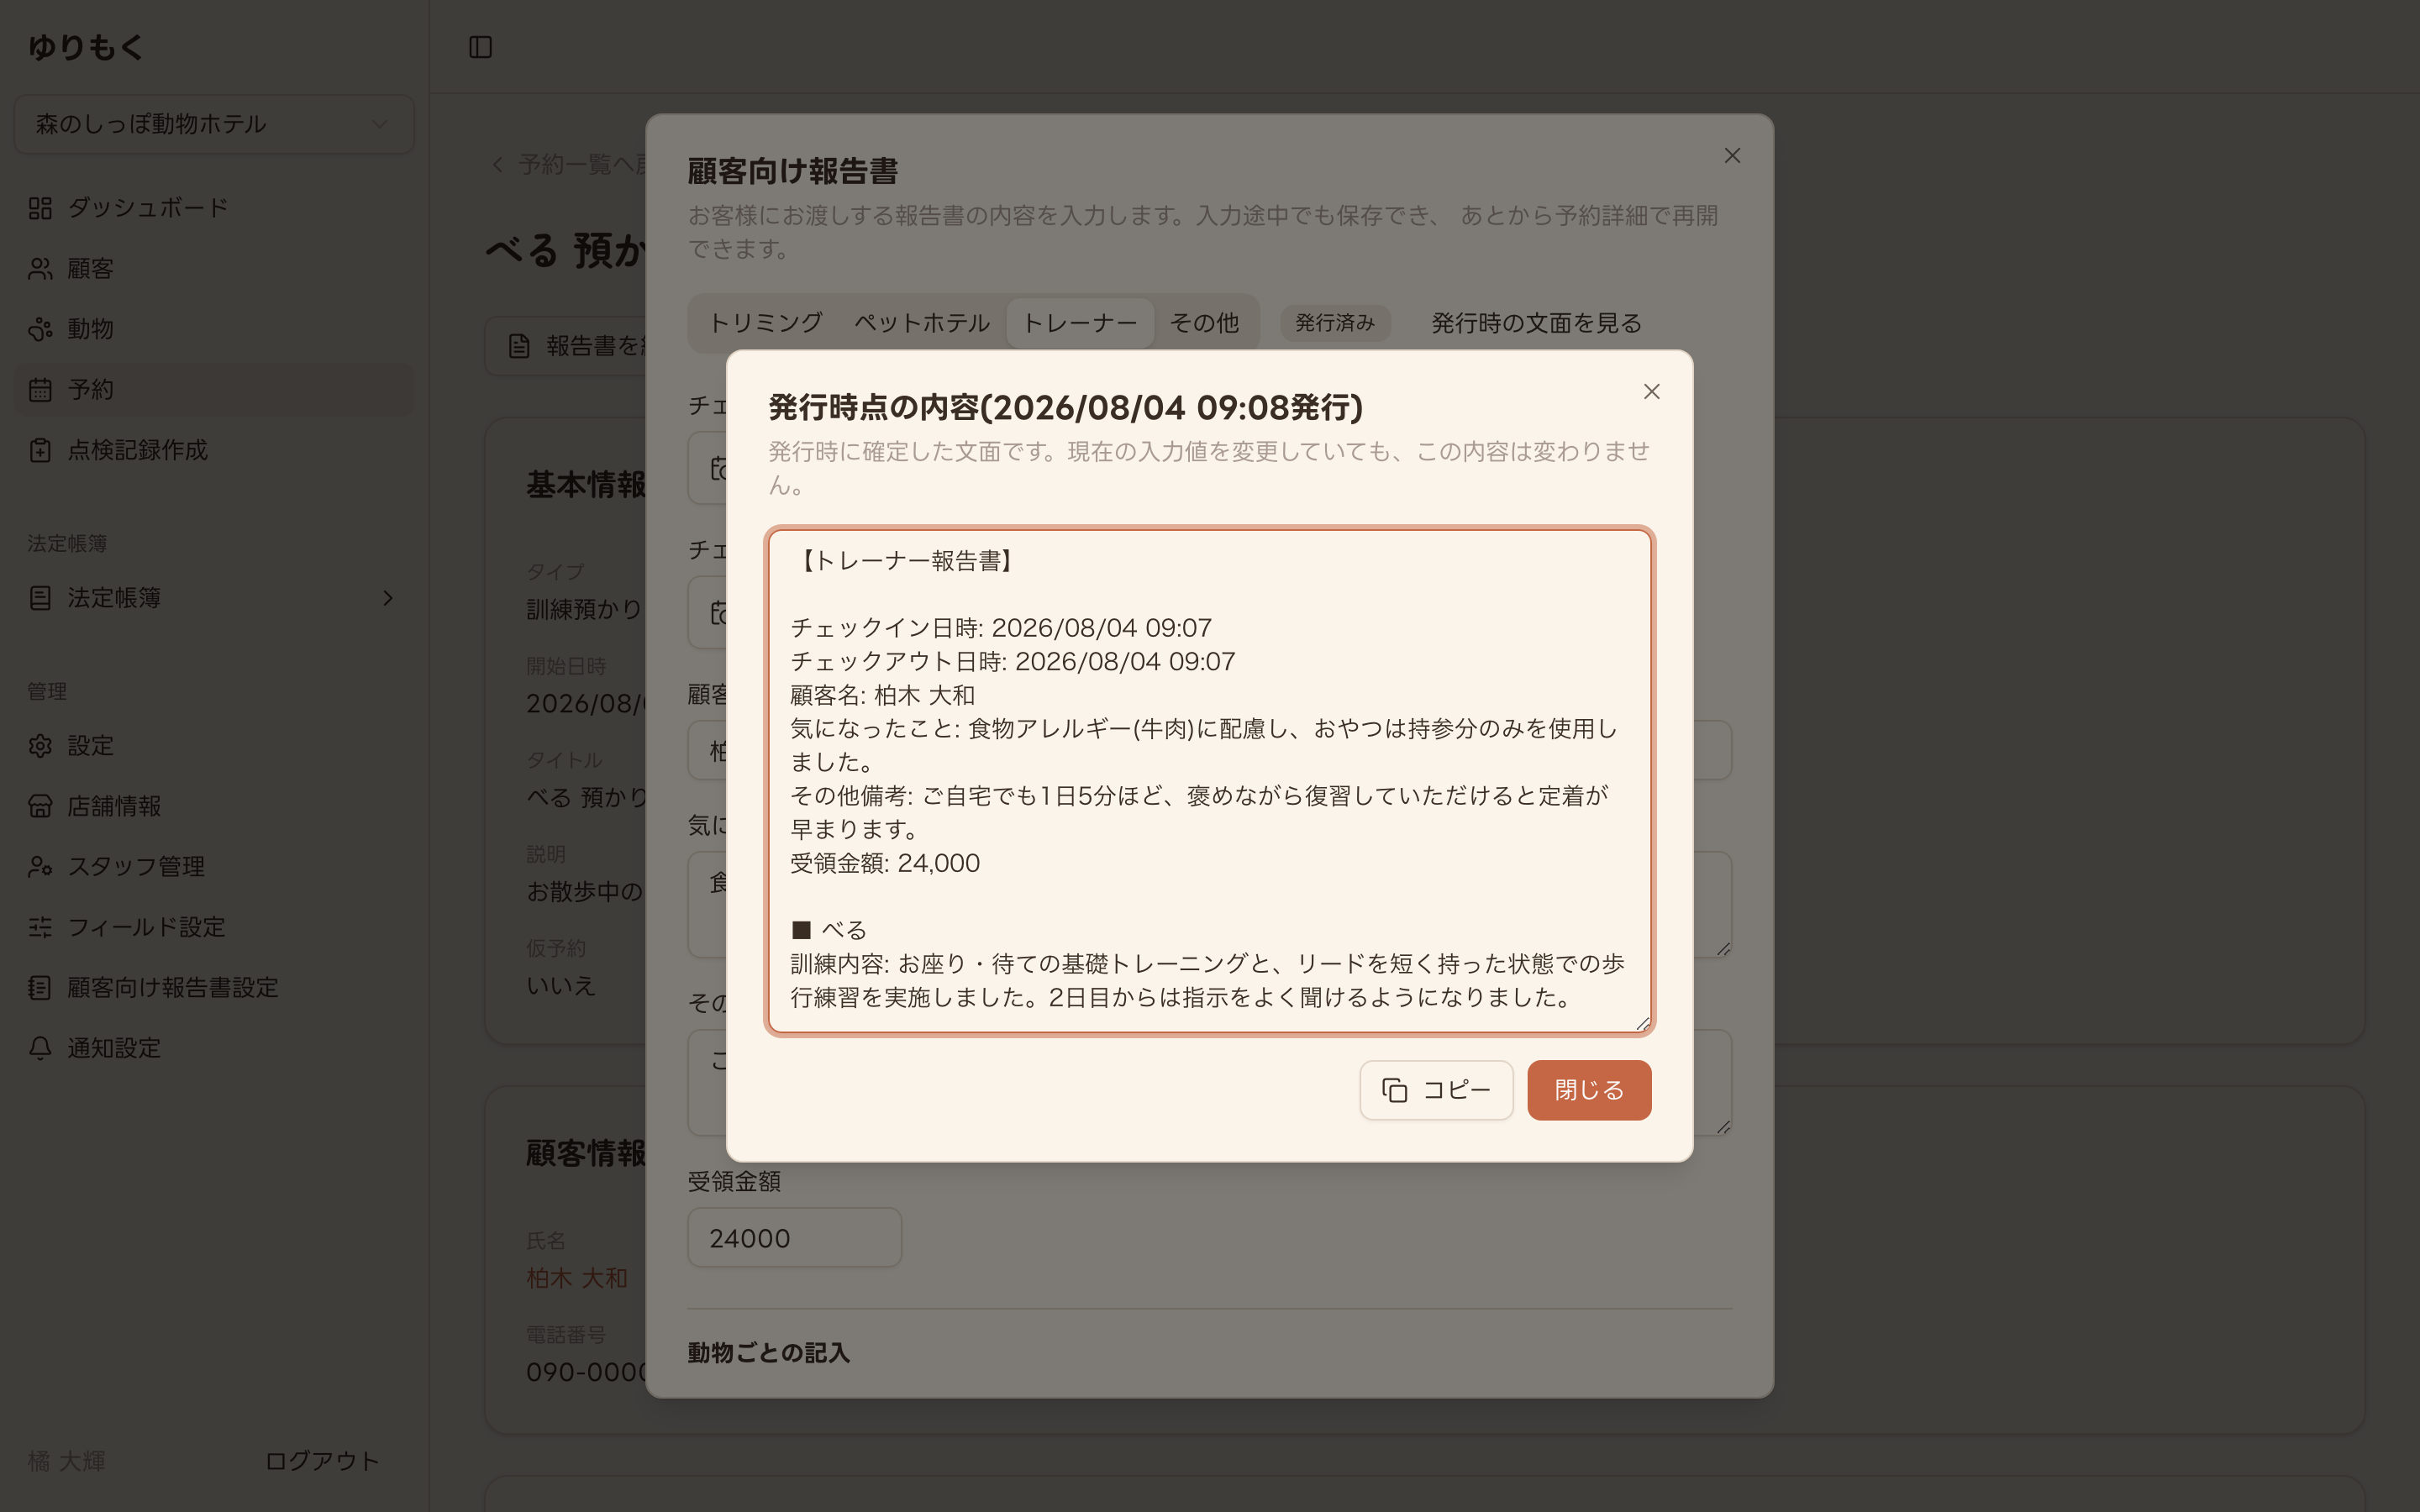Click the ゆりもく logo text
The image size is (2420, 1512).
tap(86, 47)
